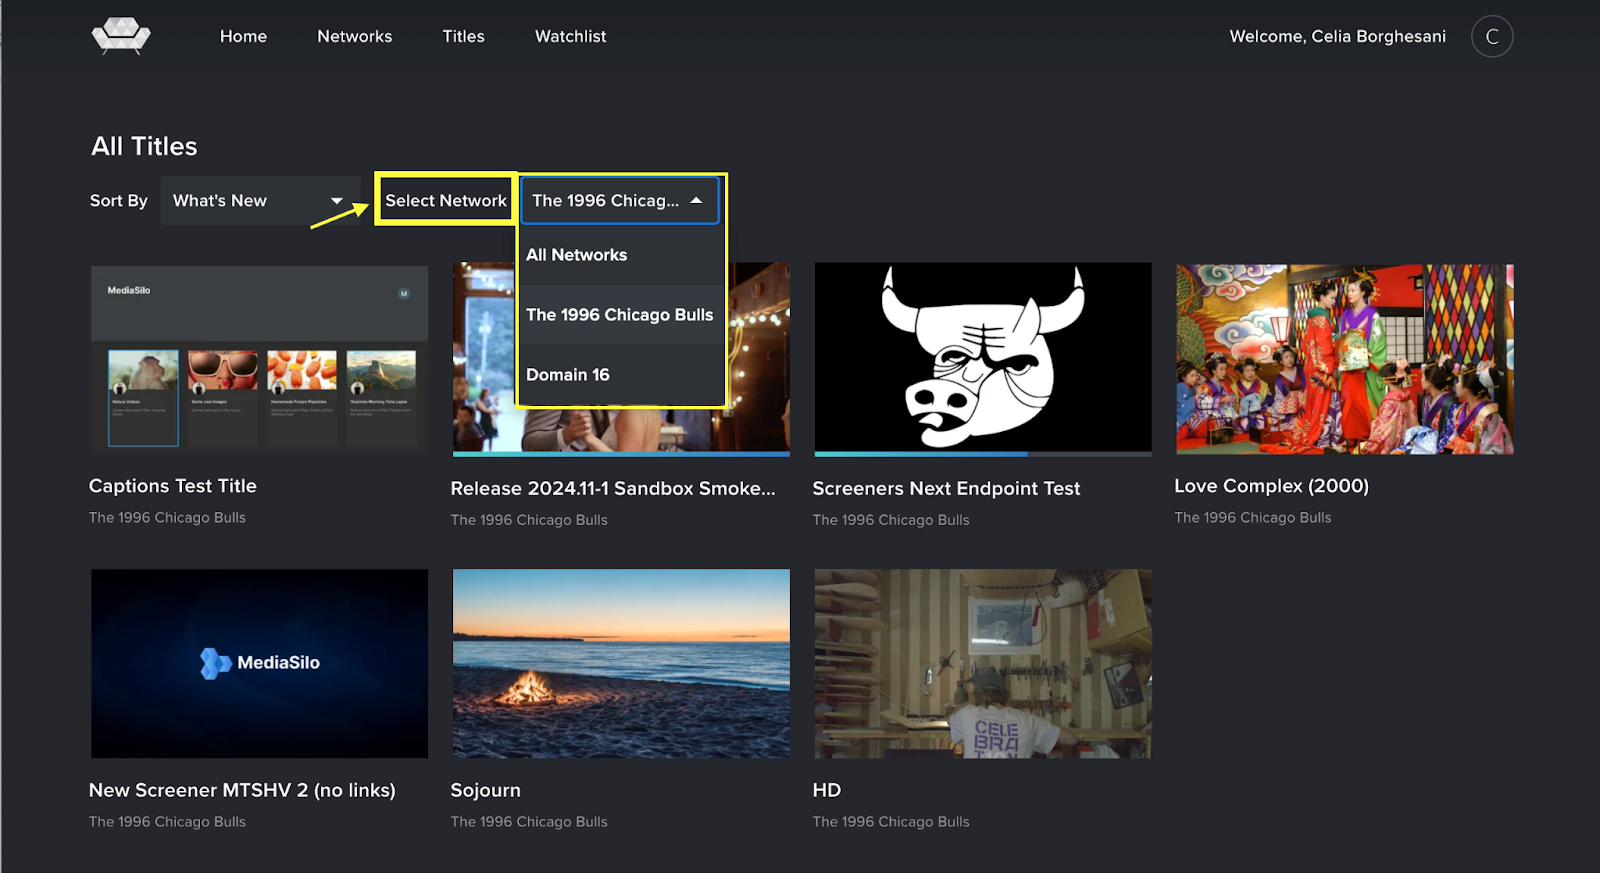
Task: Collapse The 1996 Chicag... network dropdown
Action: [x=620, y=200]
